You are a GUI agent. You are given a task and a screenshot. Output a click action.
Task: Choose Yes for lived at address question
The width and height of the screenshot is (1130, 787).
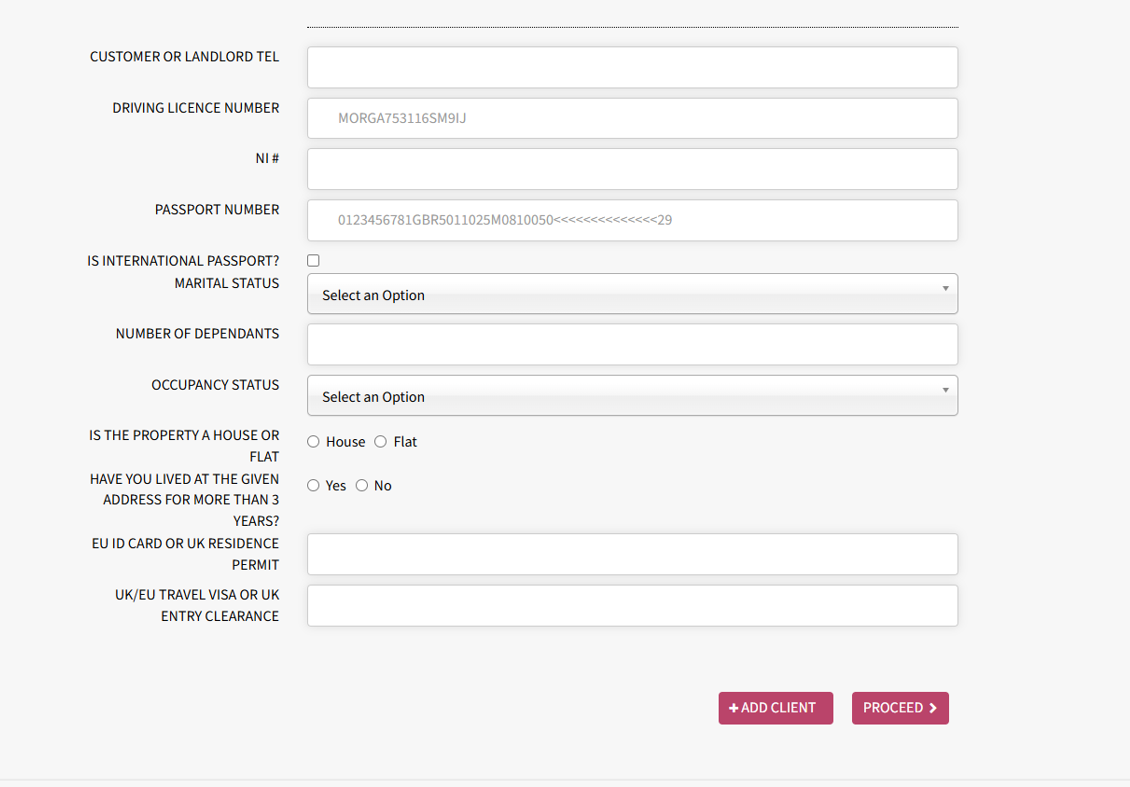point(313,485)
